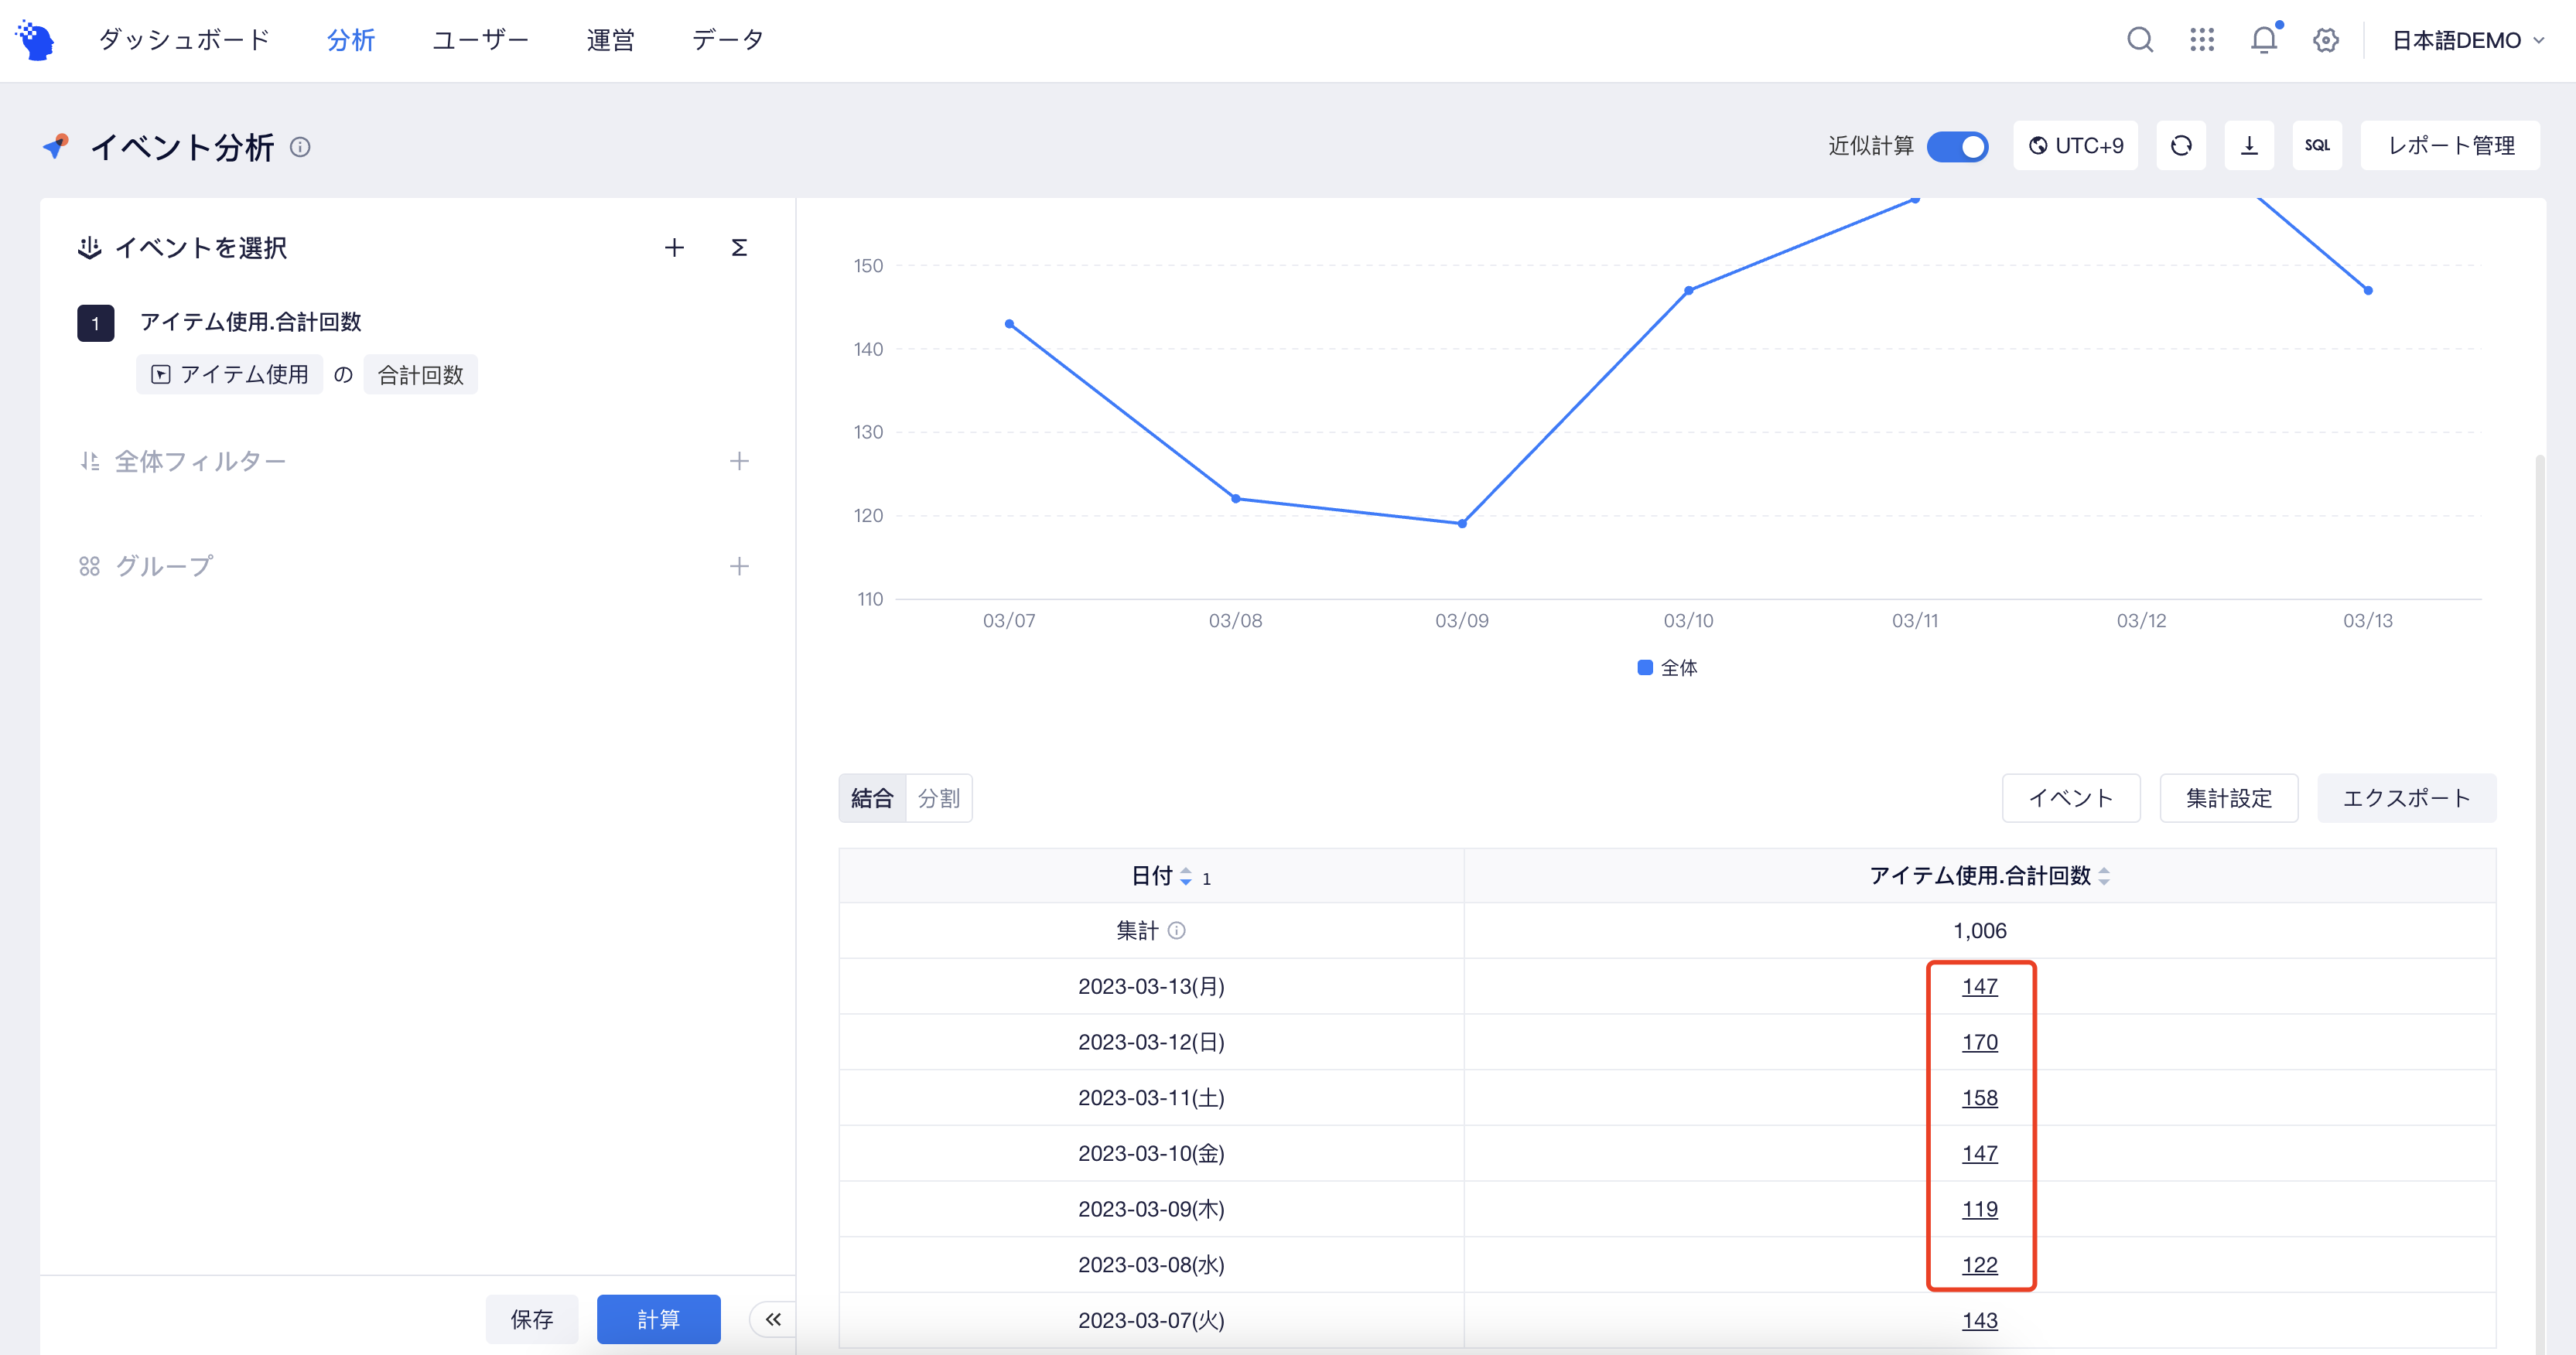Open the 分析 menu
Image resolution: width=2576 pixels, height=1355 pixels.
(x=351, y=40)
